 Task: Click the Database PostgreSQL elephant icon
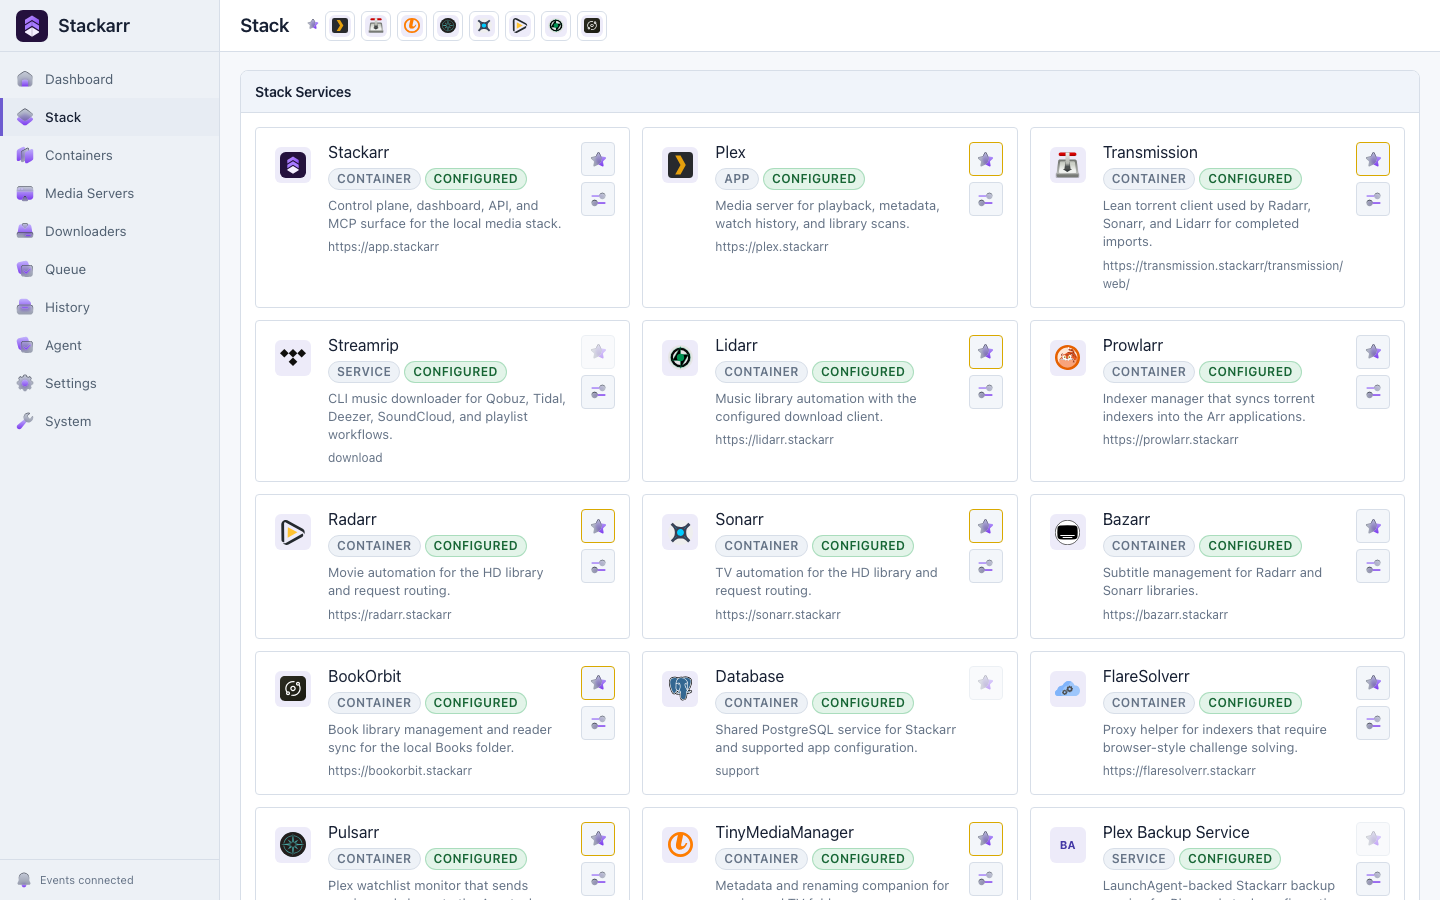pyautogui.click(x=680, y=688)
